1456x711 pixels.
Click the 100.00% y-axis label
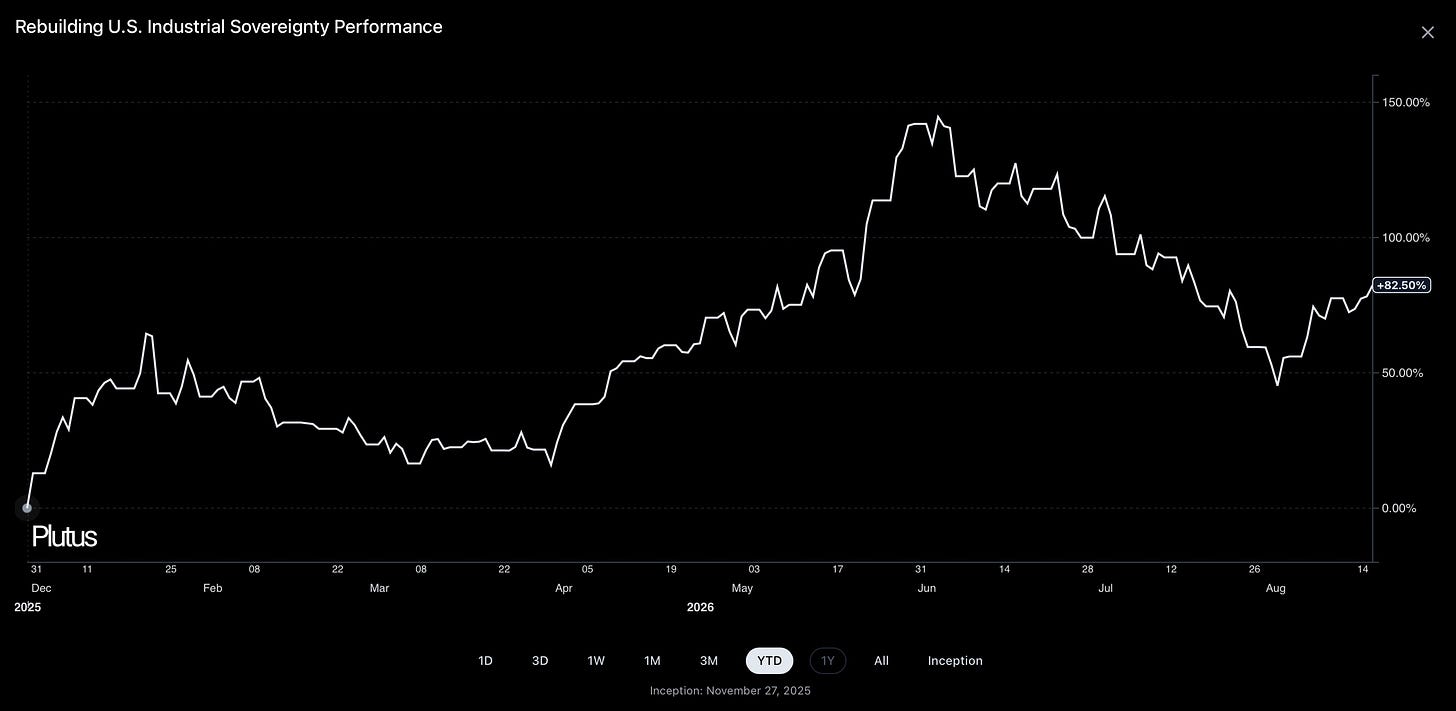(1406, 237)
